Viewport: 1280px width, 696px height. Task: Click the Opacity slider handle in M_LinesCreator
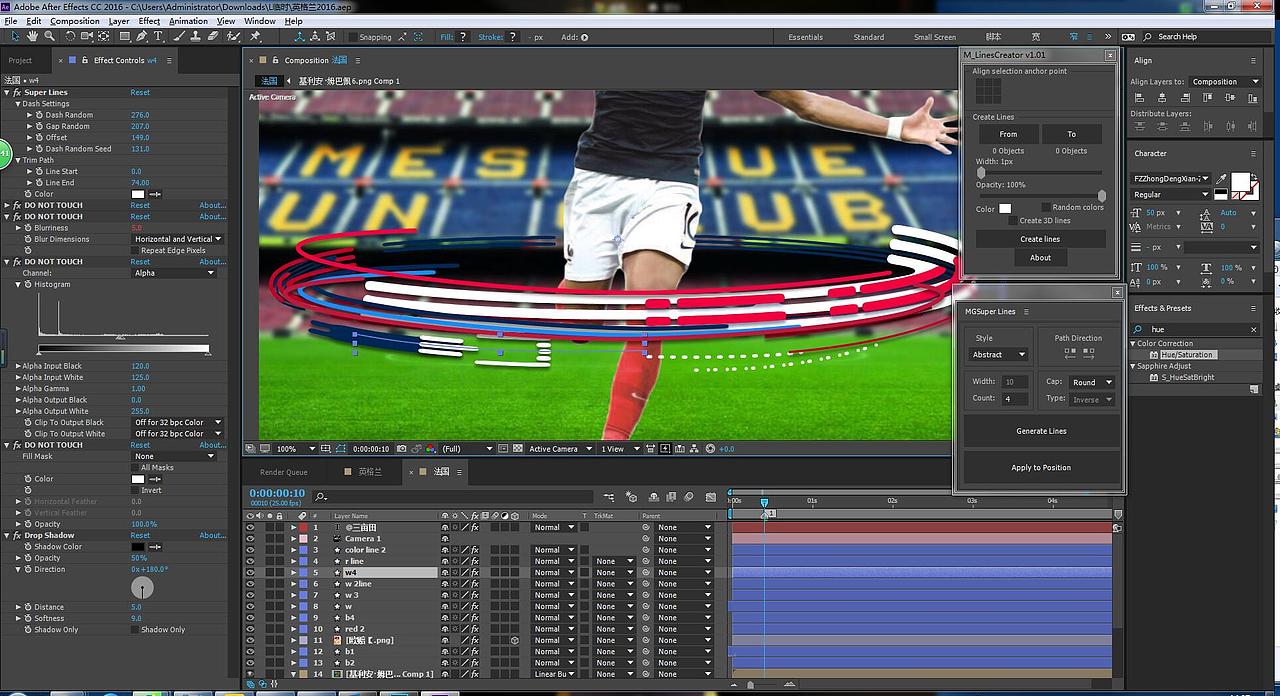coord(1102,196)
